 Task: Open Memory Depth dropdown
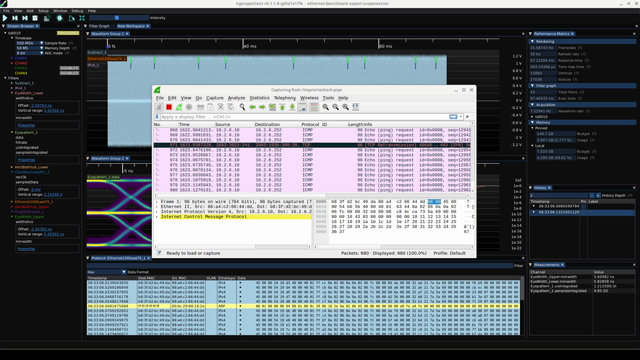coord(29,48)
